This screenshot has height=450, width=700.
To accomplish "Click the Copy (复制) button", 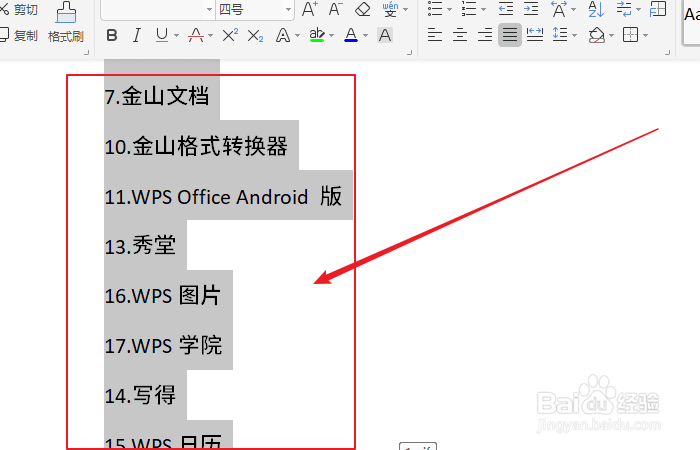I will tap(19, 35).
